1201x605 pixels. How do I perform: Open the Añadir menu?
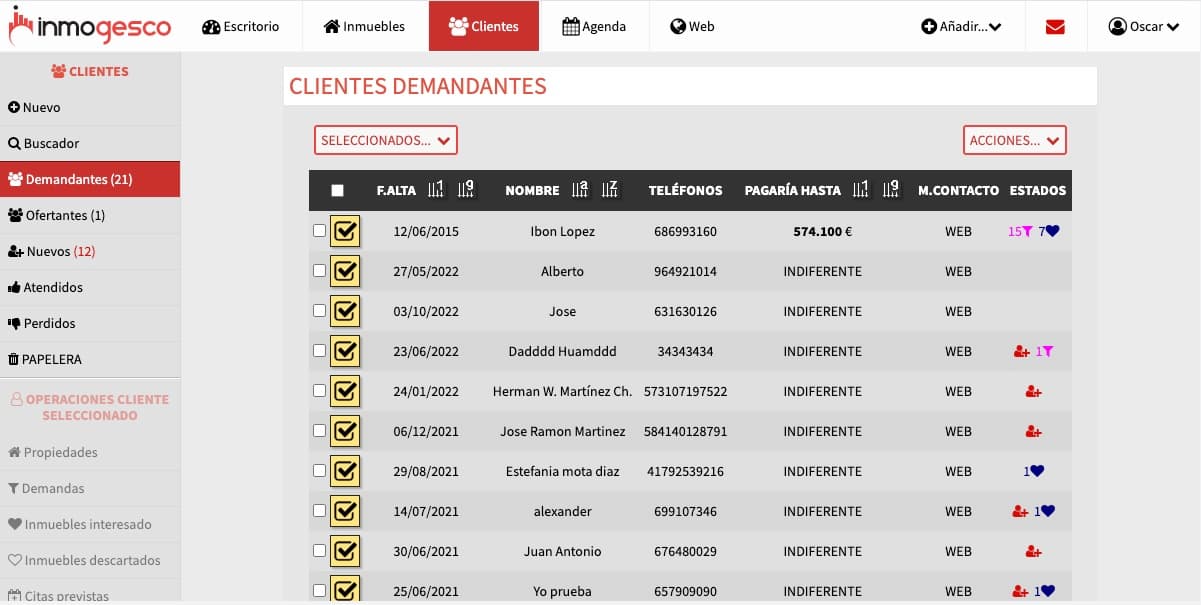[960, 27]
